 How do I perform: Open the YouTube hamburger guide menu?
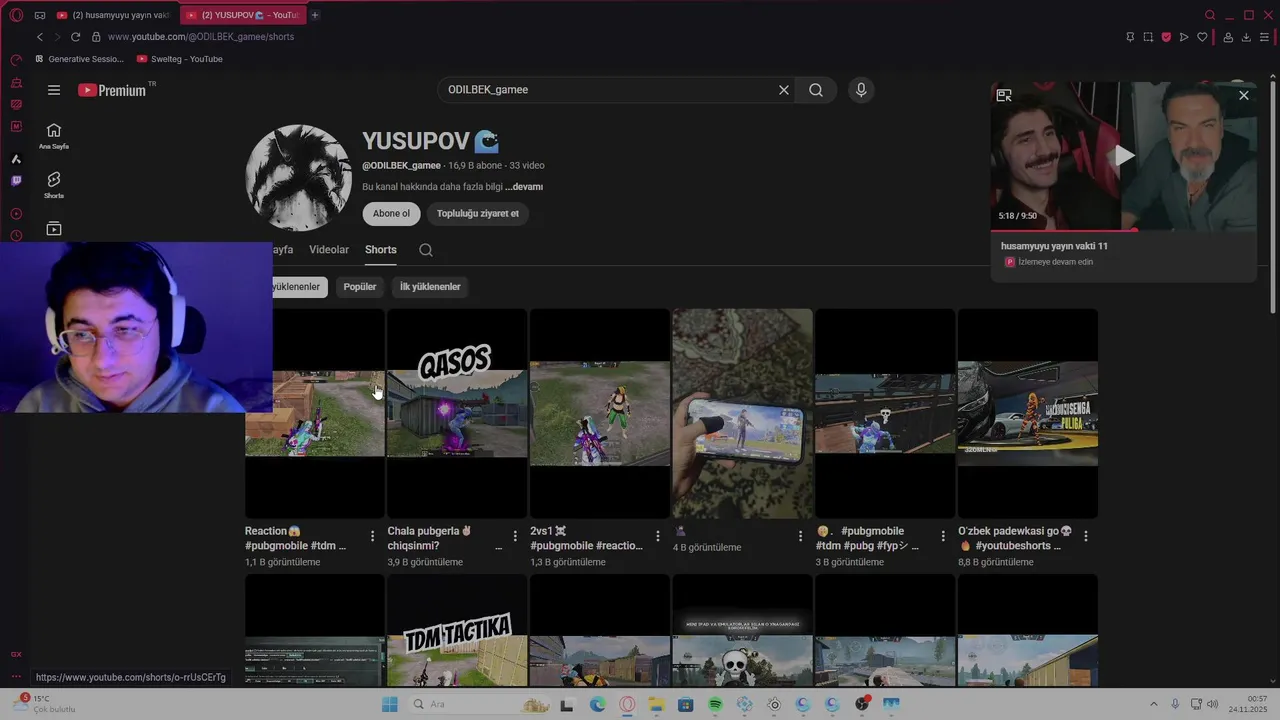[x=54, y=90]
